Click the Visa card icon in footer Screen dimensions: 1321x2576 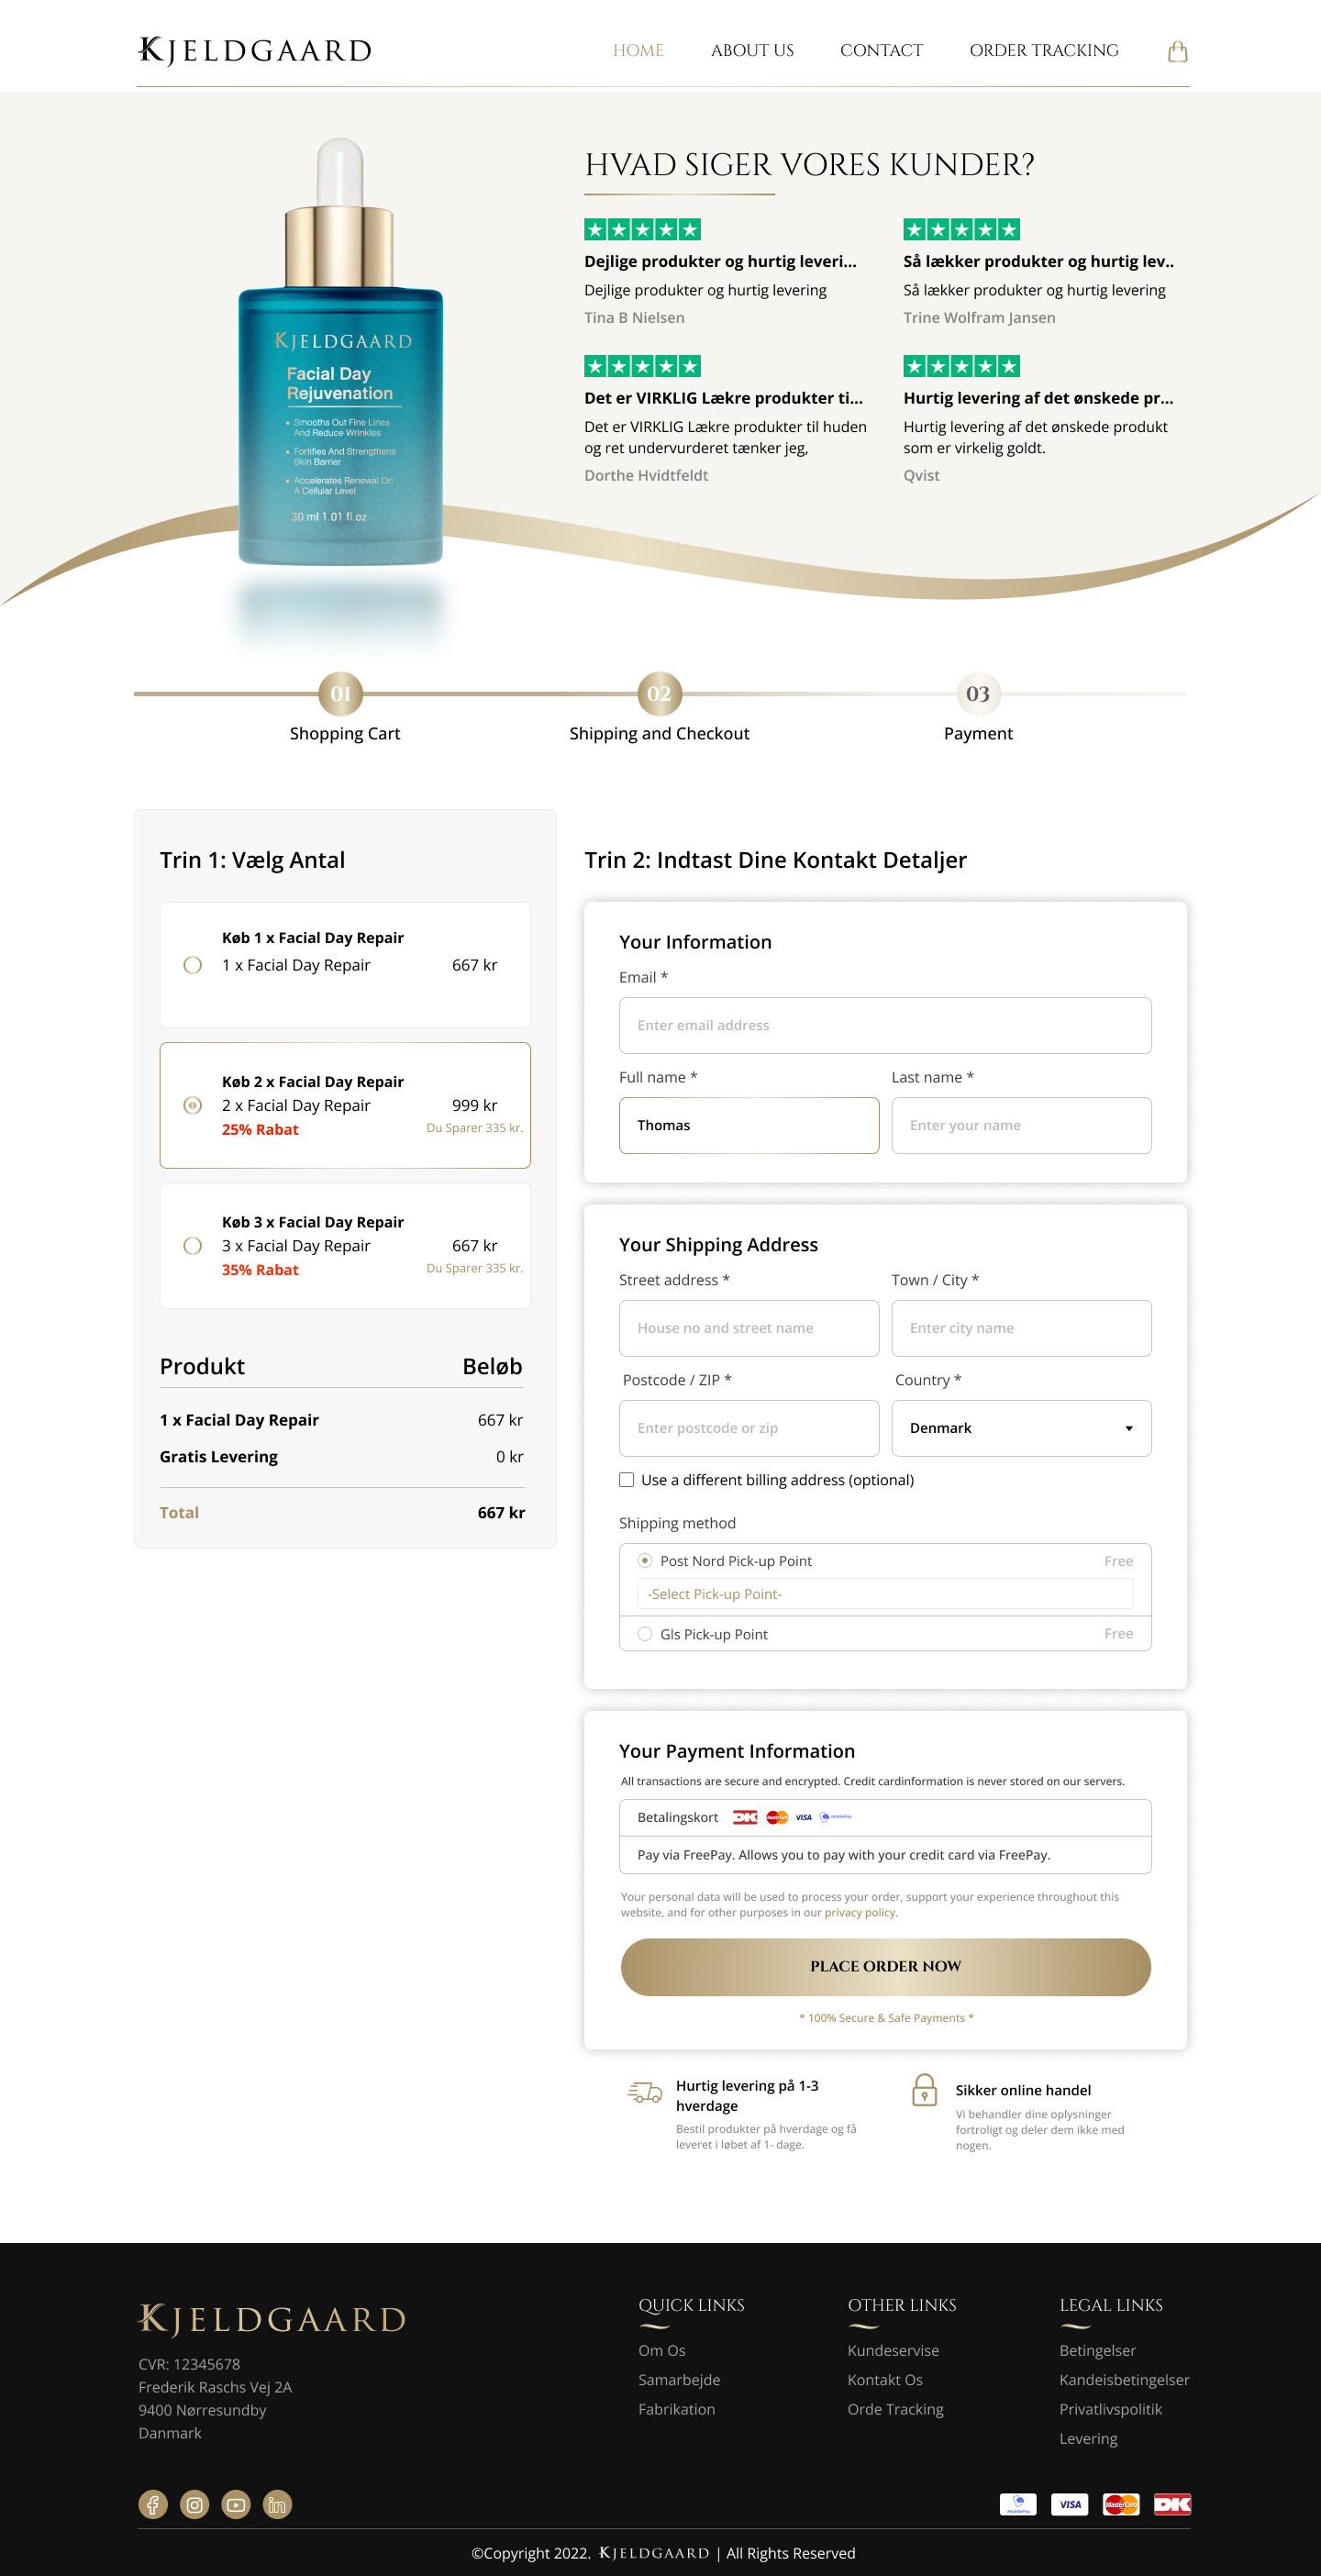(x=1069, y=2504)
